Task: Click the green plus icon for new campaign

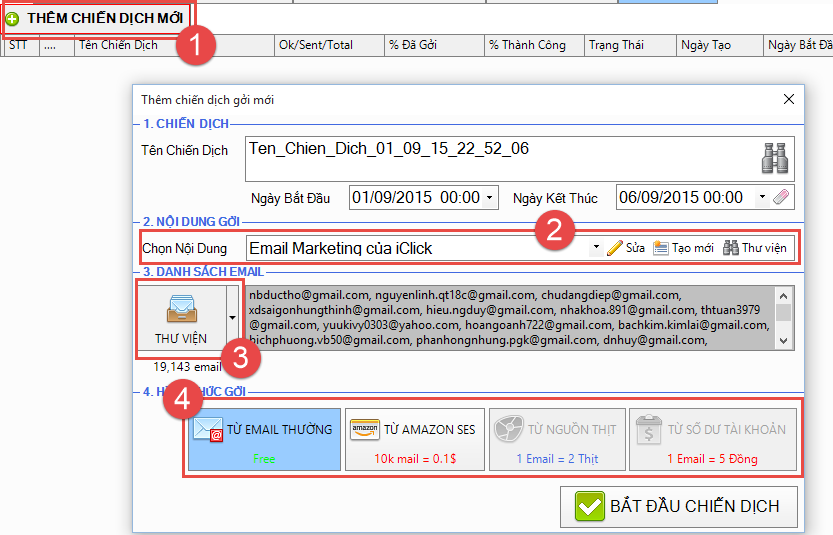Action: [x=12, y=19]
